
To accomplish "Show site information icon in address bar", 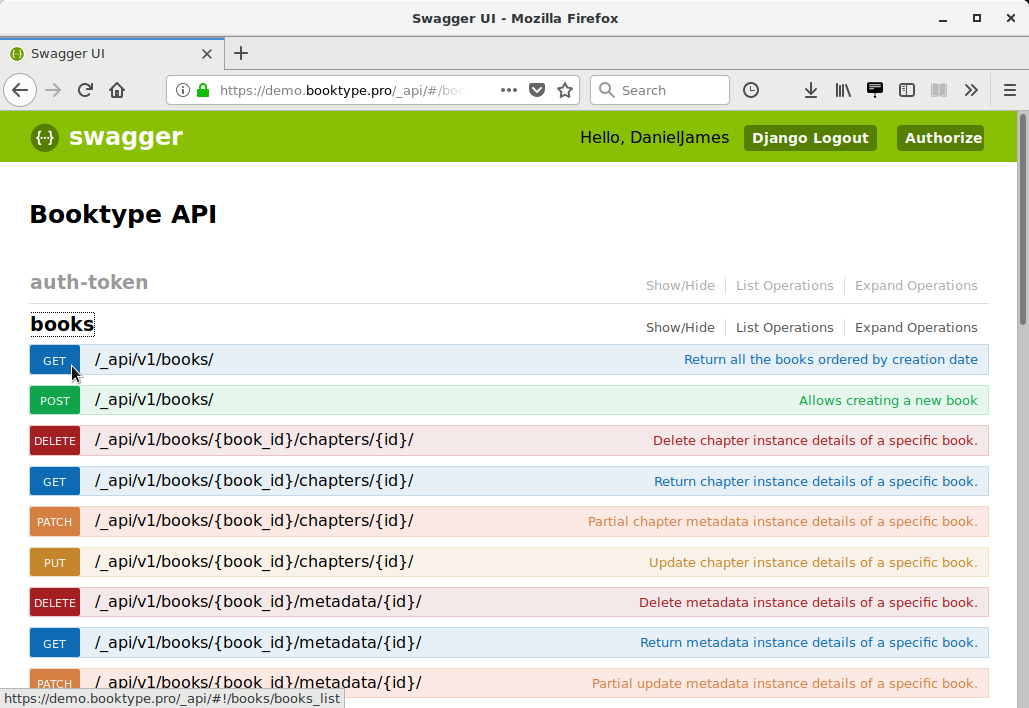I will 183,90.
